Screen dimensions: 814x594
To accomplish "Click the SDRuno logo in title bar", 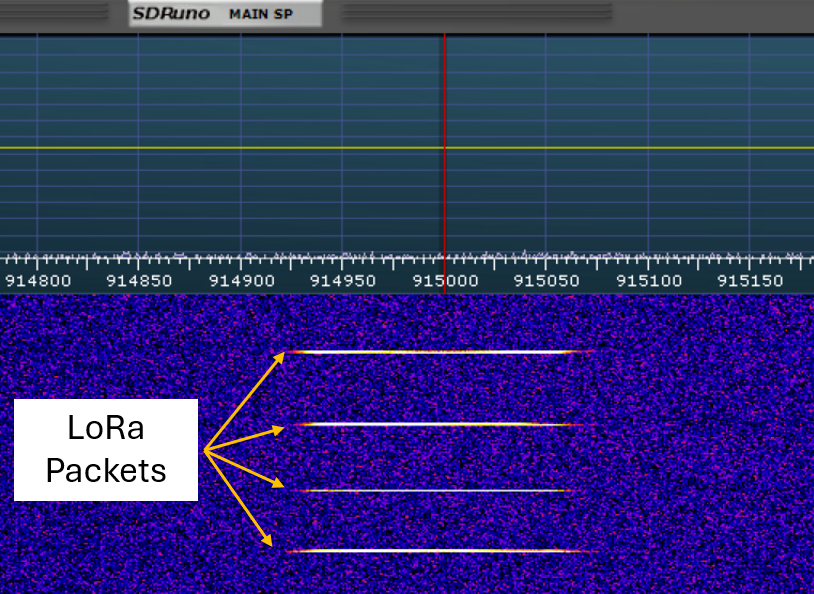I will [171, 14].
